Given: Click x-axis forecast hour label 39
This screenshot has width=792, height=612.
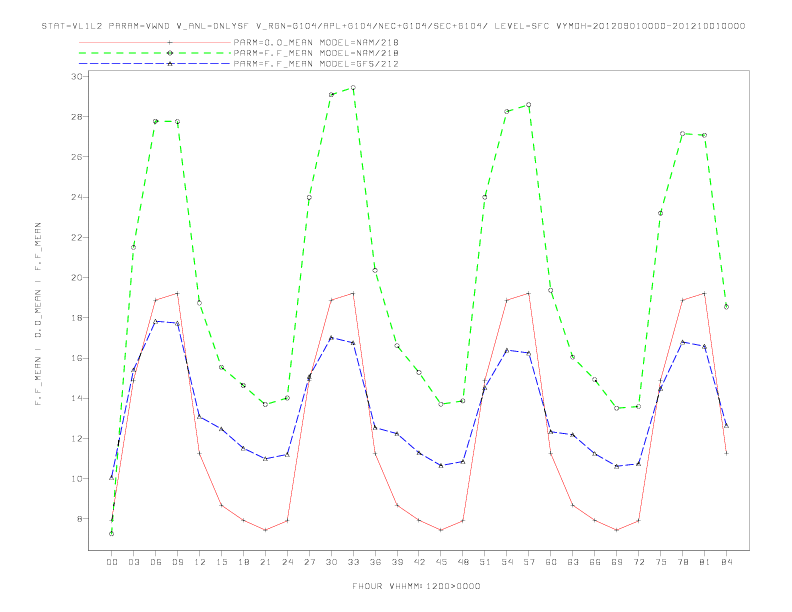Looking at the screenshot, I should coord(397,562).
